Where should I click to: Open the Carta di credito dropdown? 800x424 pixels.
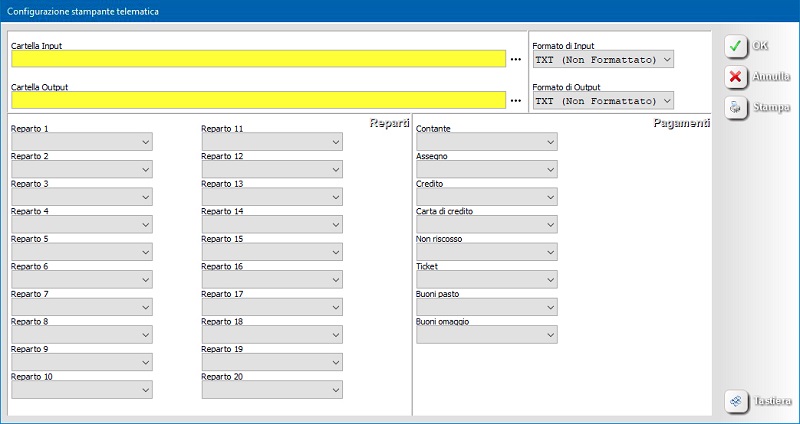point(486,225)
